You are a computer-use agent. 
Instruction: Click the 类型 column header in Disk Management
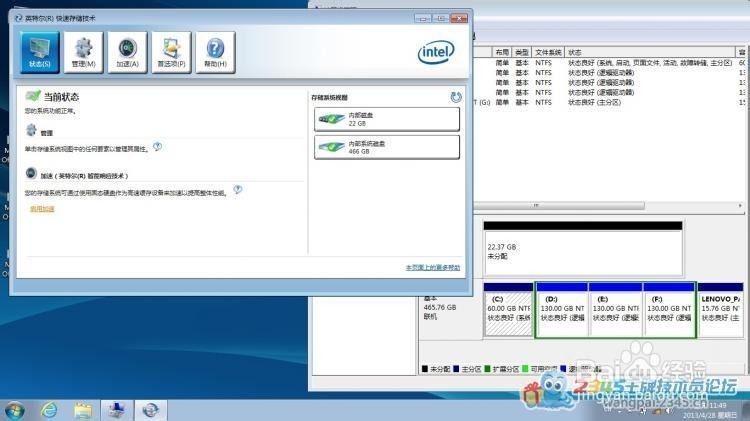[x=521, y=52]
